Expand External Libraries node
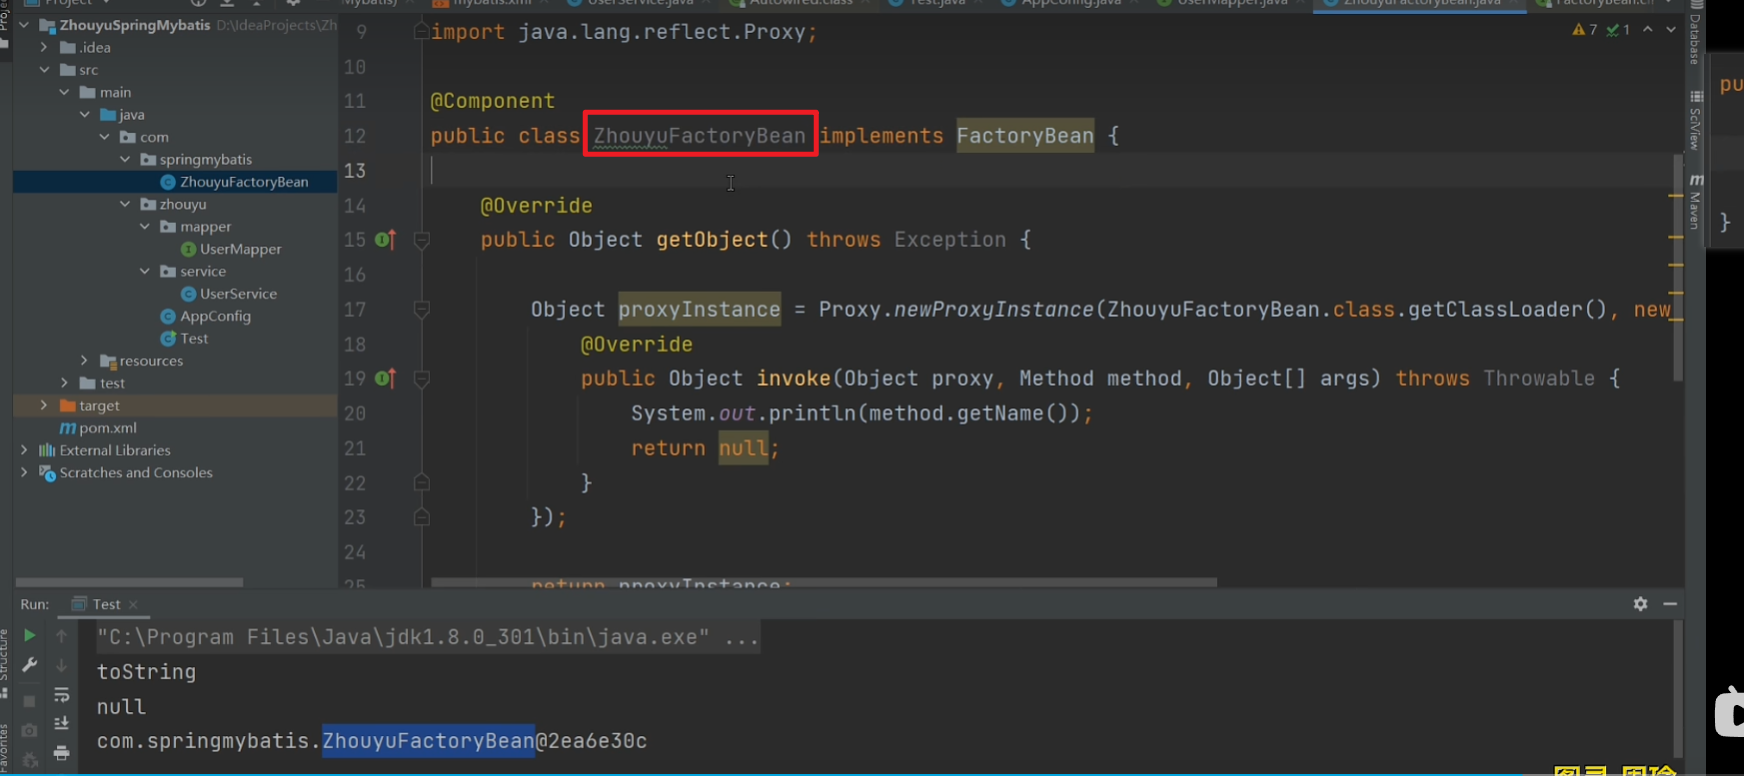 click(24, 450)
